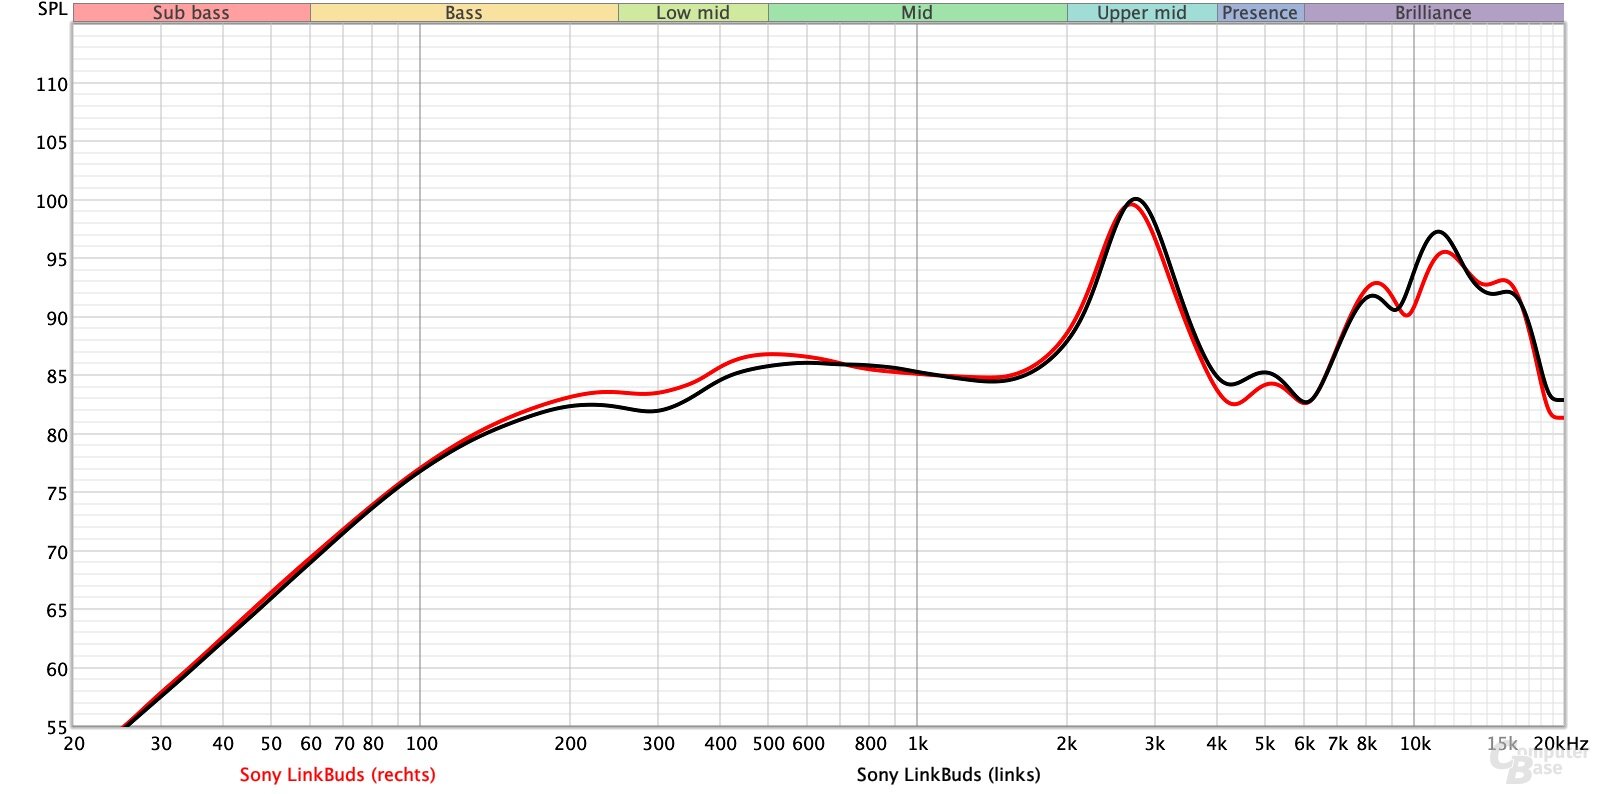Click the 5k frequency axis label
Screen dimensions: 1600x794
pyautogui.click(x=1265, y=744)
